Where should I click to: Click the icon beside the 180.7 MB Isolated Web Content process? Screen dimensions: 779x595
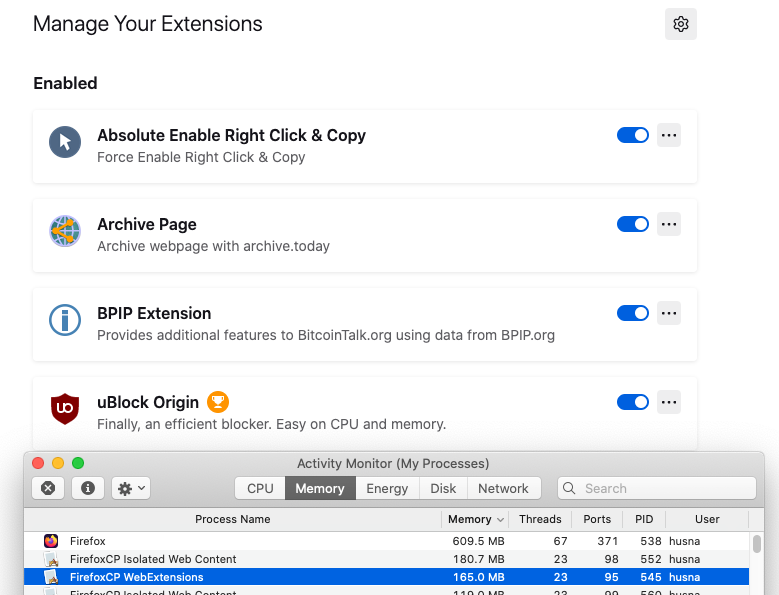click(51, 559)
